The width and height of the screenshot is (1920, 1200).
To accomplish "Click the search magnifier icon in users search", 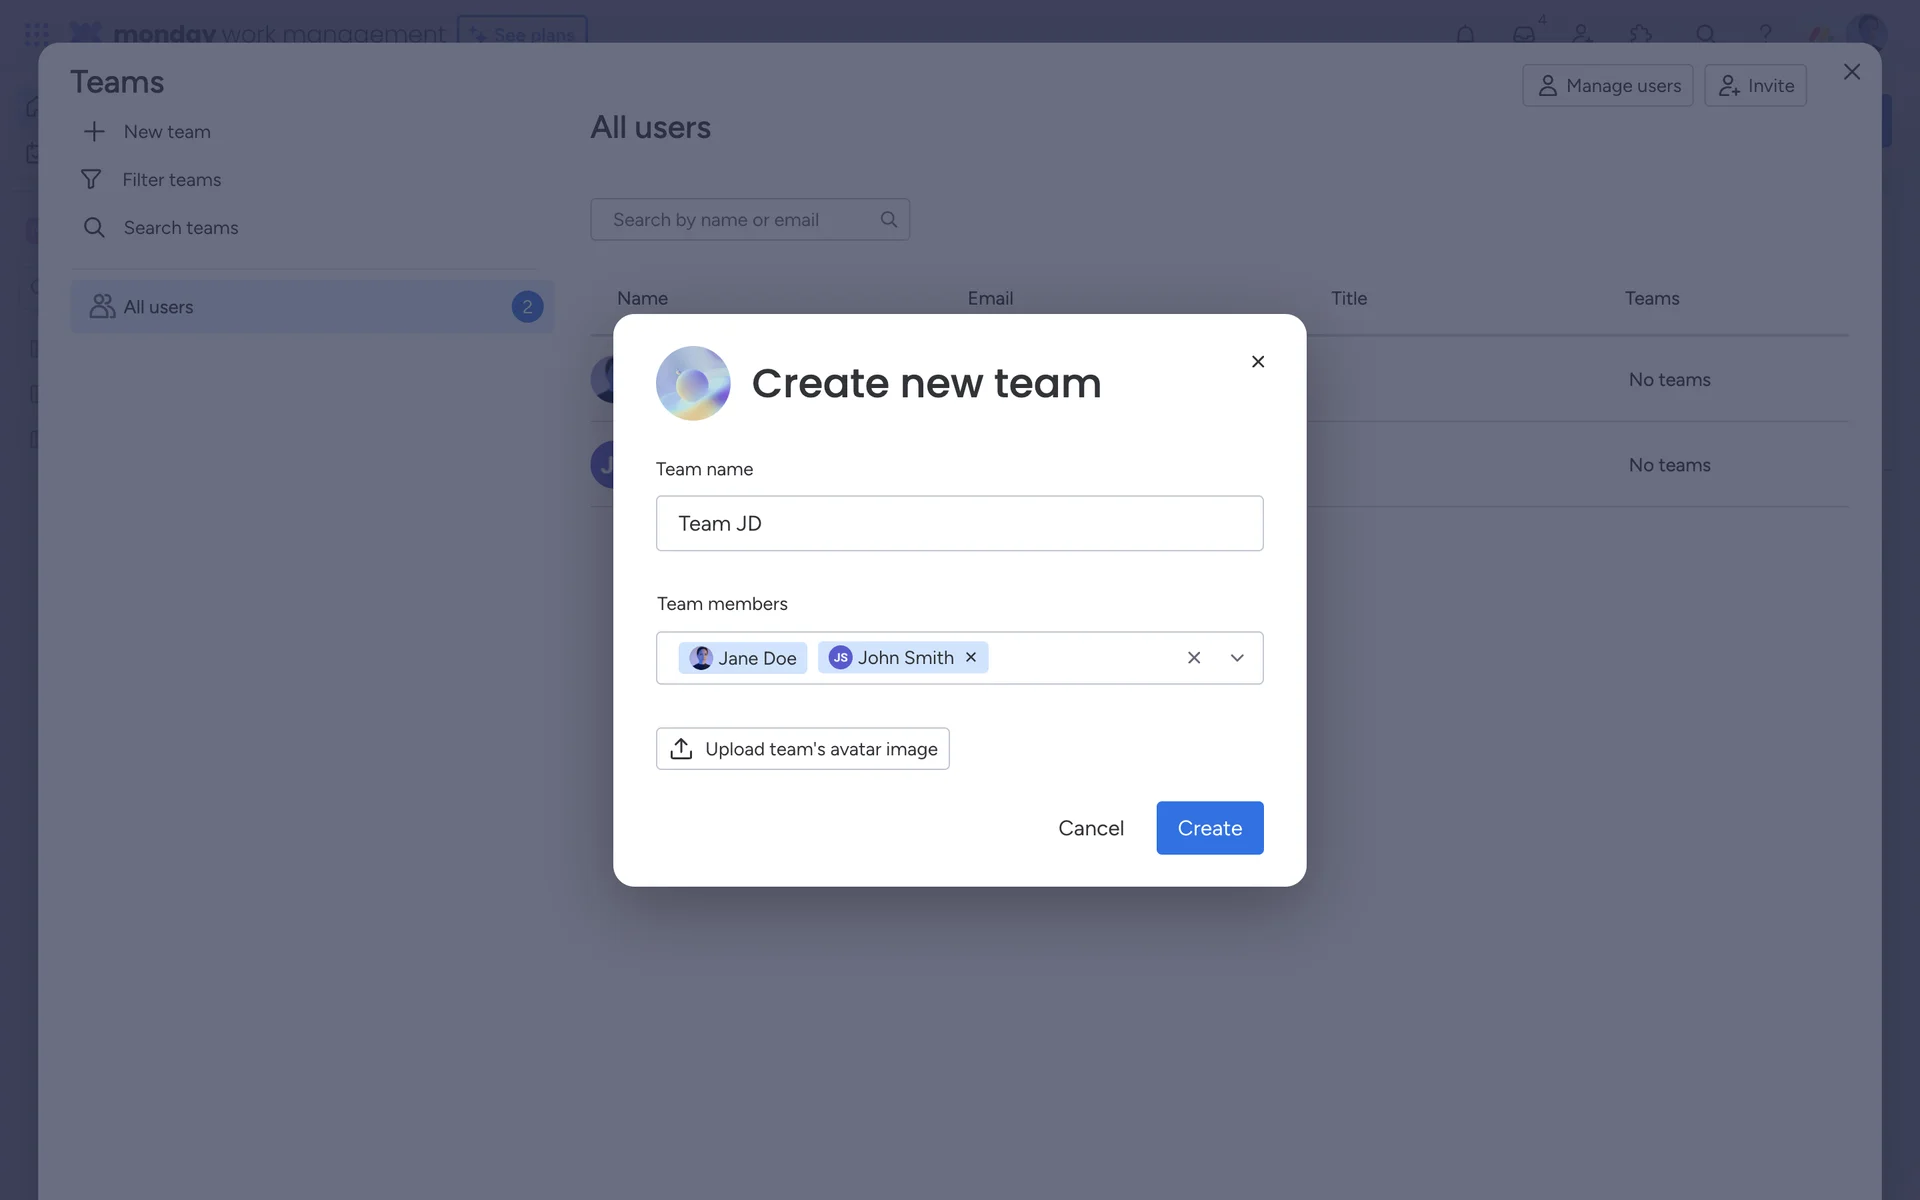I will pos(889,220).
